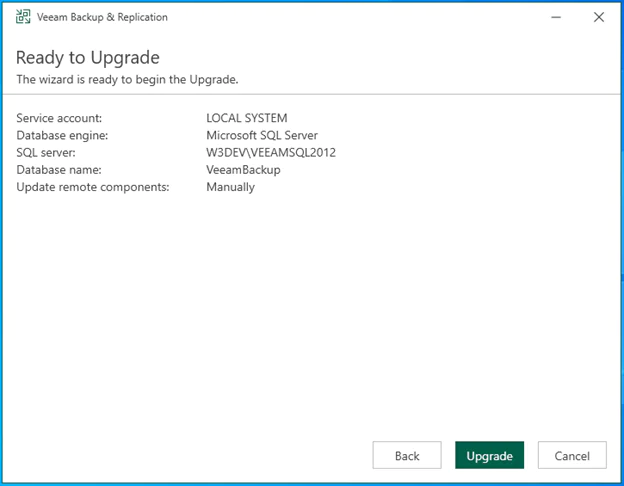Click the wizard ready to begin subtitle
The height and width of the screenshot is (486, 624).
127,78
